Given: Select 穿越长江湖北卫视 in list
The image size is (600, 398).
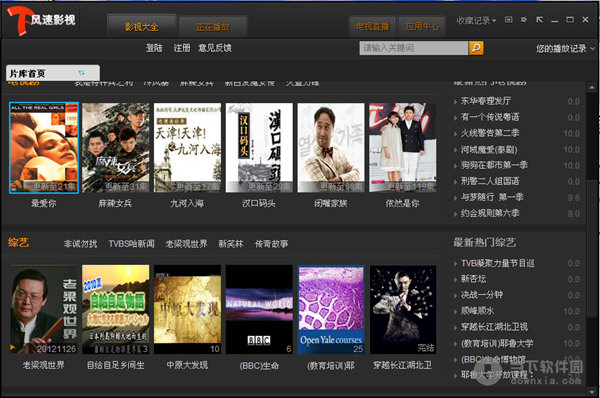Looking at the screenshot, I should 494,327.
